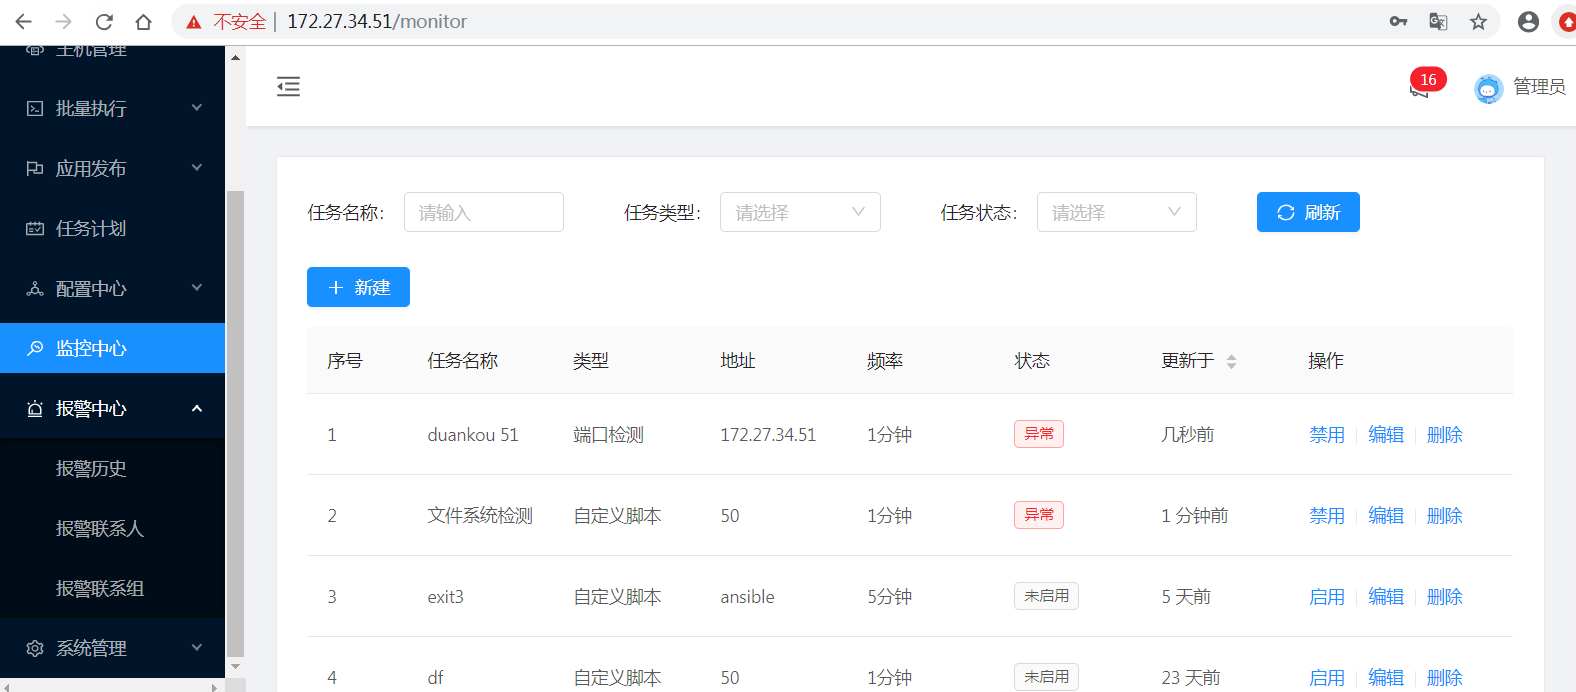Expand 批量执行 menu chevron
This screenshot has height=692, width=1576.
(197, 107)
